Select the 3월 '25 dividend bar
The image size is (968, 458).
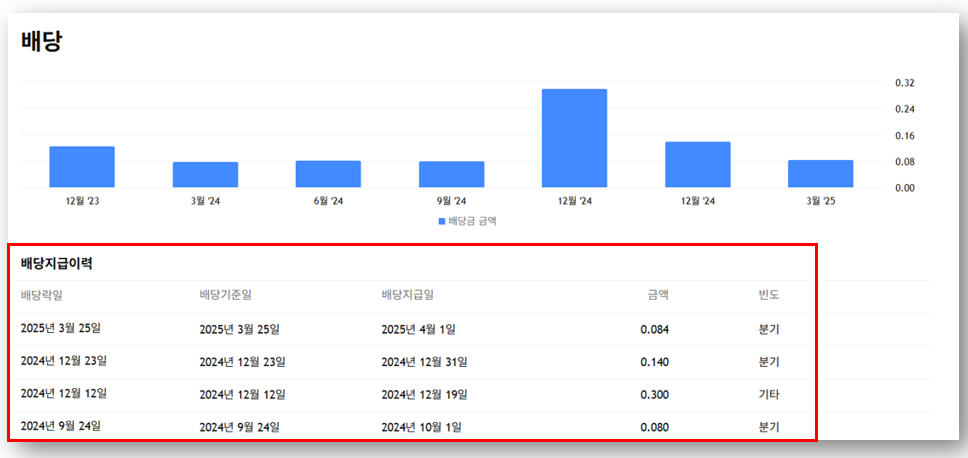click(820, 173)
